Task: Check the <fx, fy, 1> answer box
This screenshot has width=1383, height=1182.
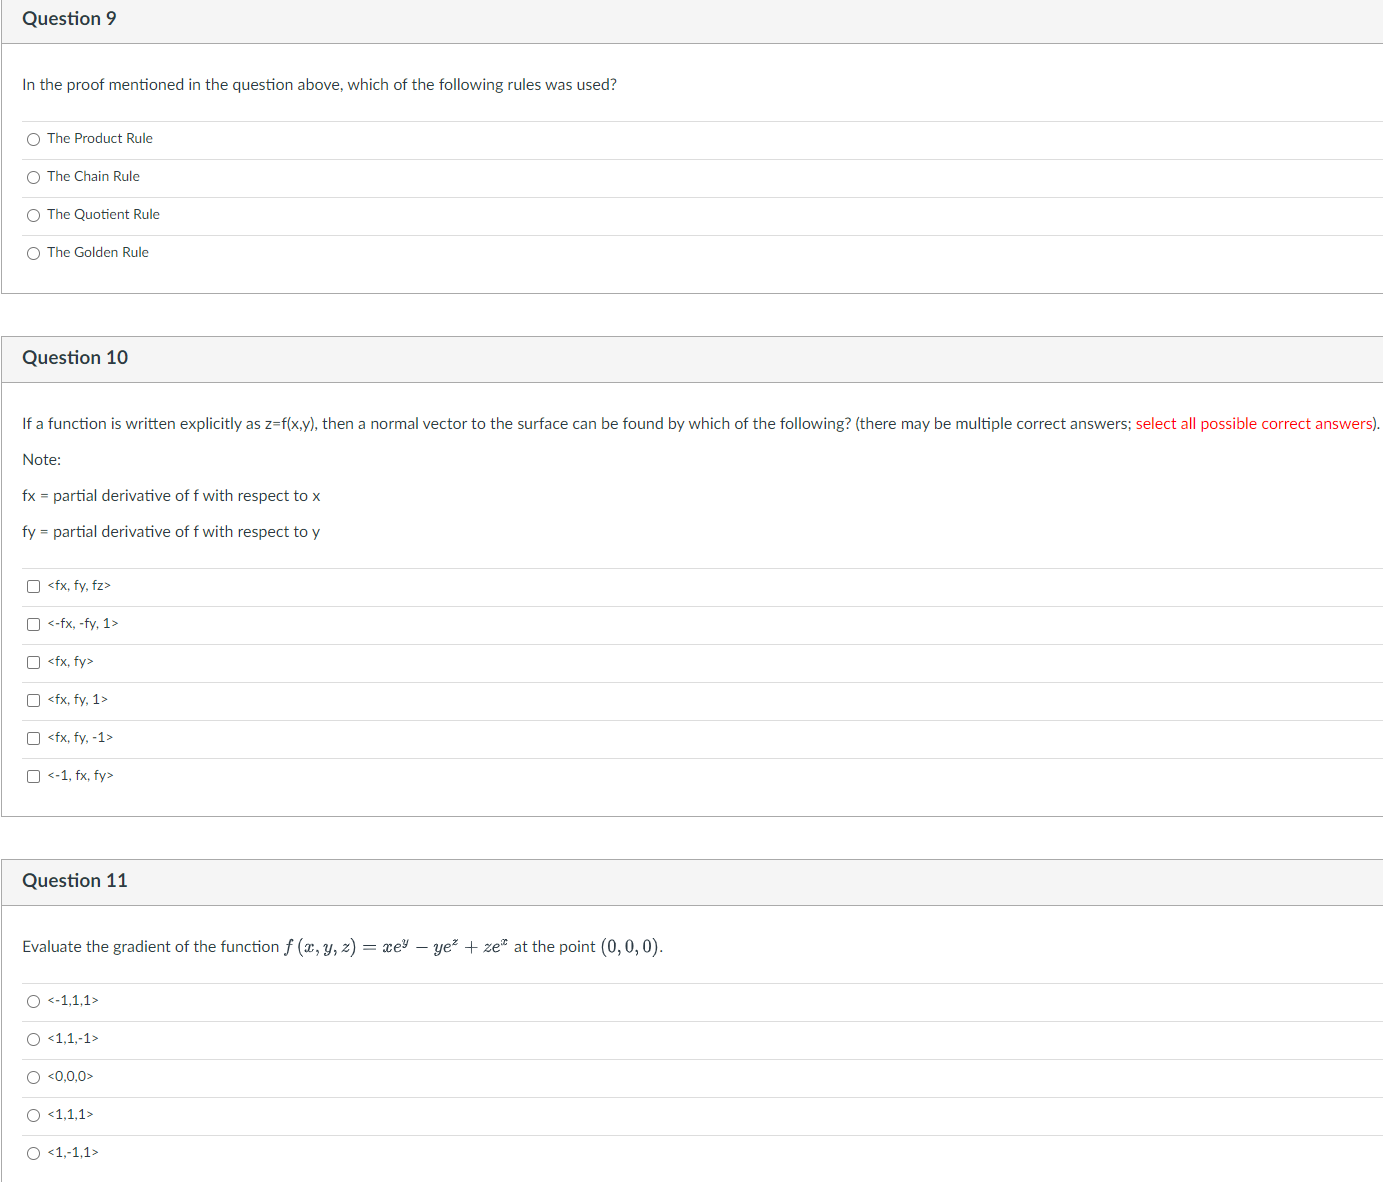Action: (x=33, y=700)
